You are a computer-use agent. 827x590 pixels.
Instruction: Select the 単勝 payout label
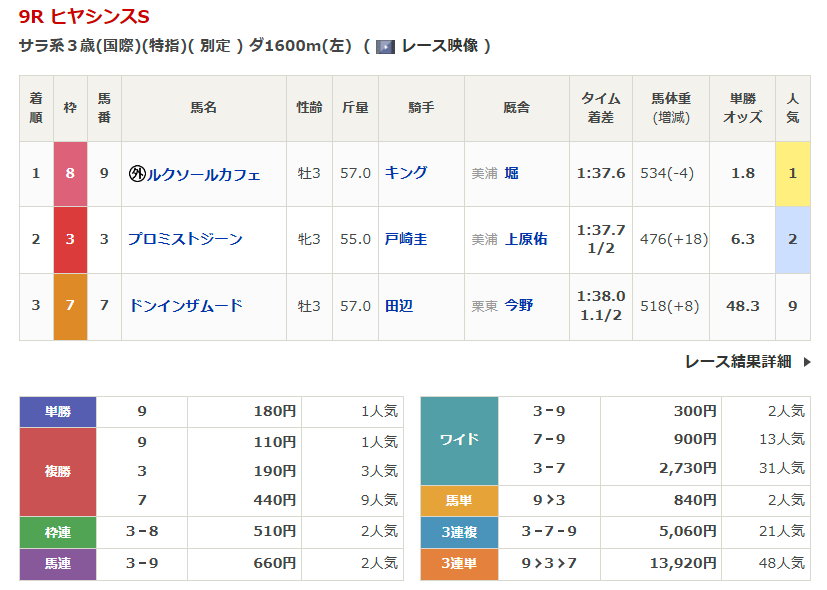click(x=58, y=411)
